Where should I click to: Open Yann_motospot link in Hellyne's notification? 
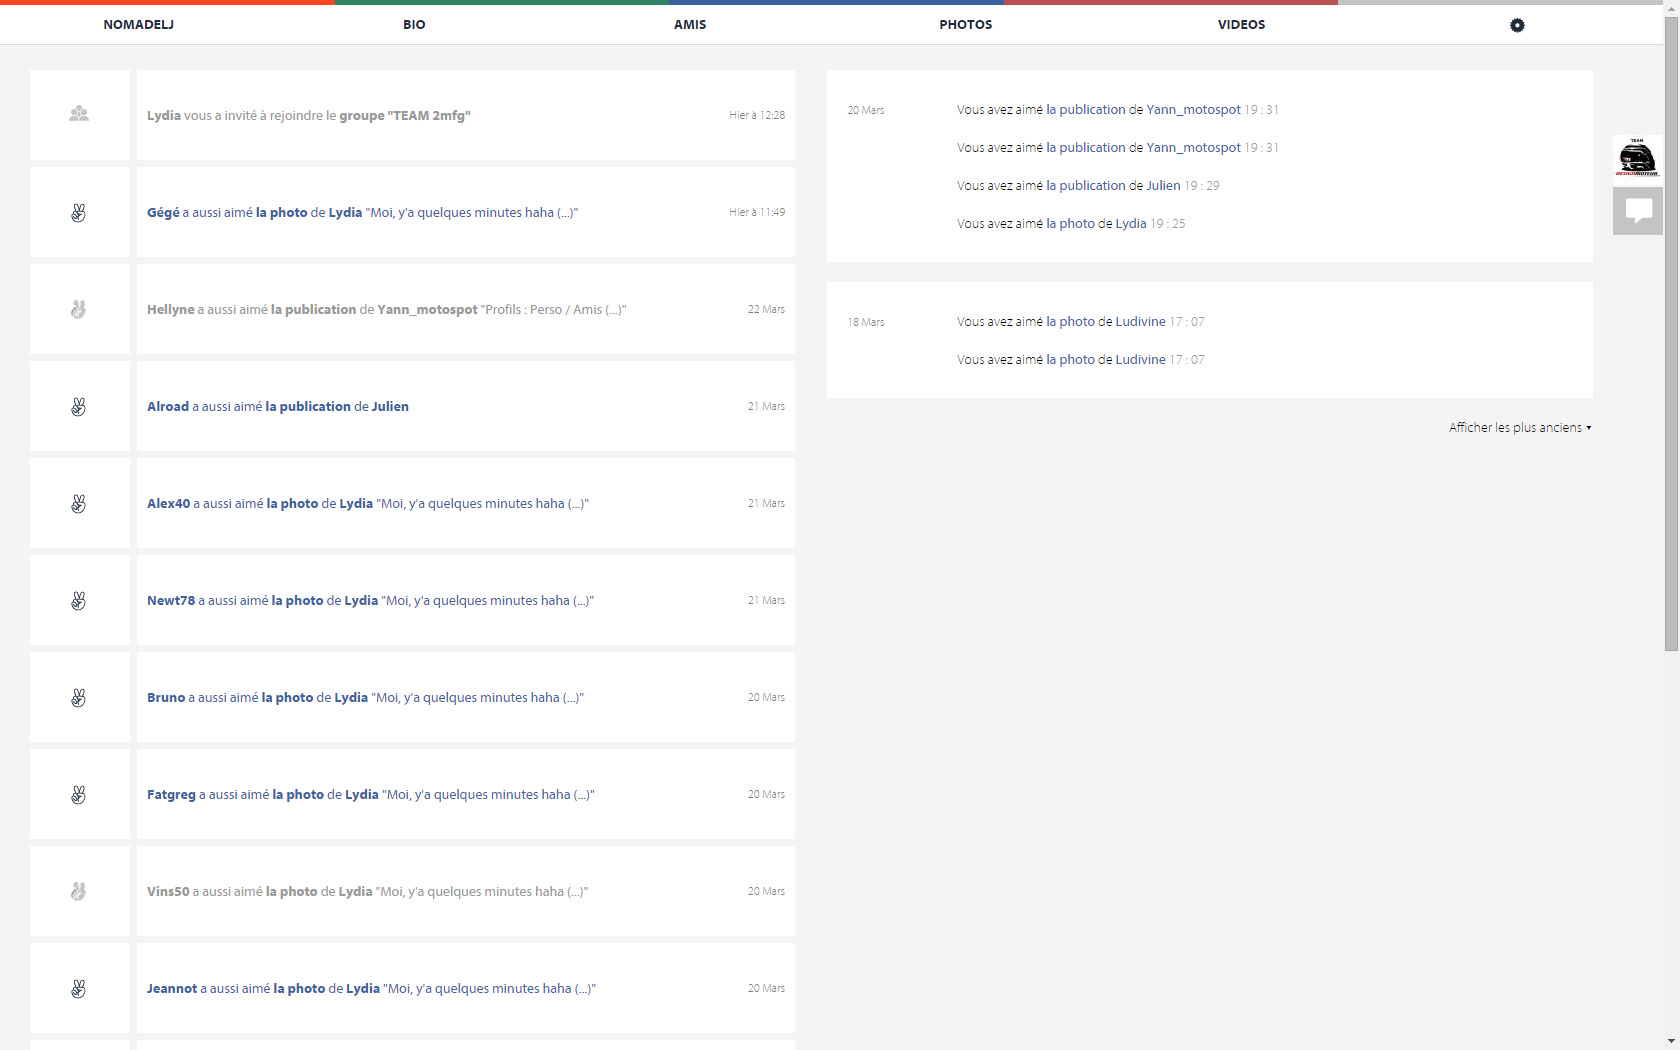(x=427, y=309)
